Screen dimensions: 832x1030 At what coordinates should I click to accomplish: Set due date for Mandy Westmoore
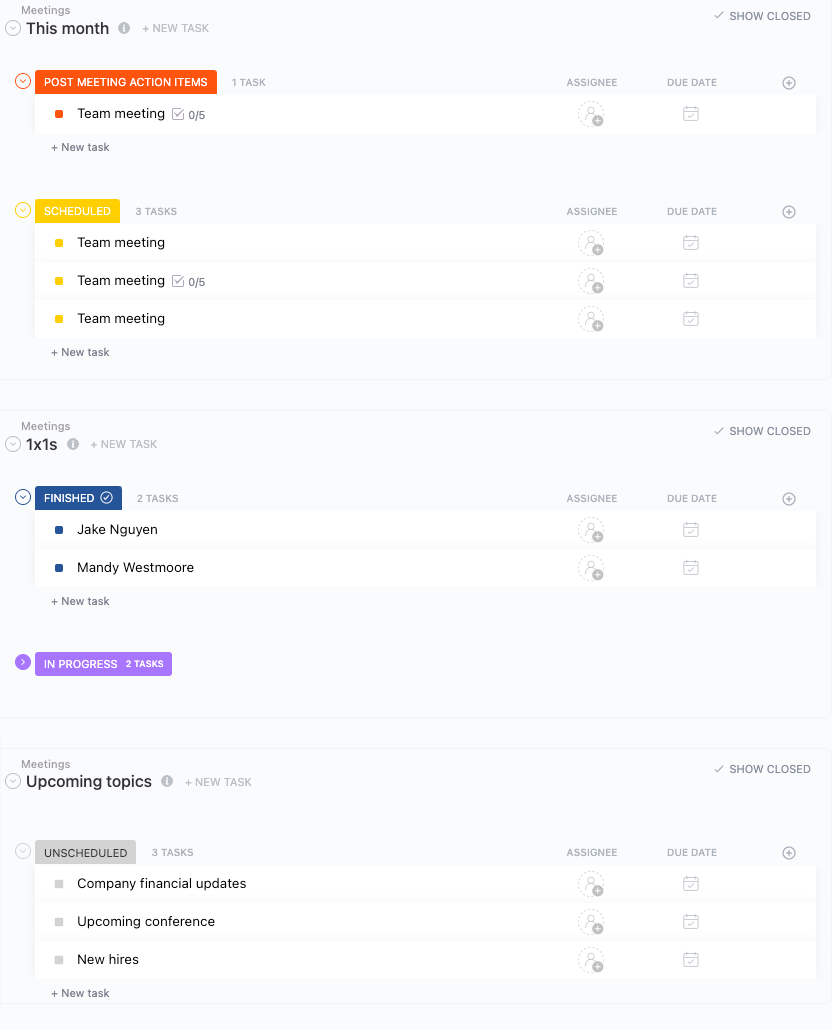pos(690,568)
